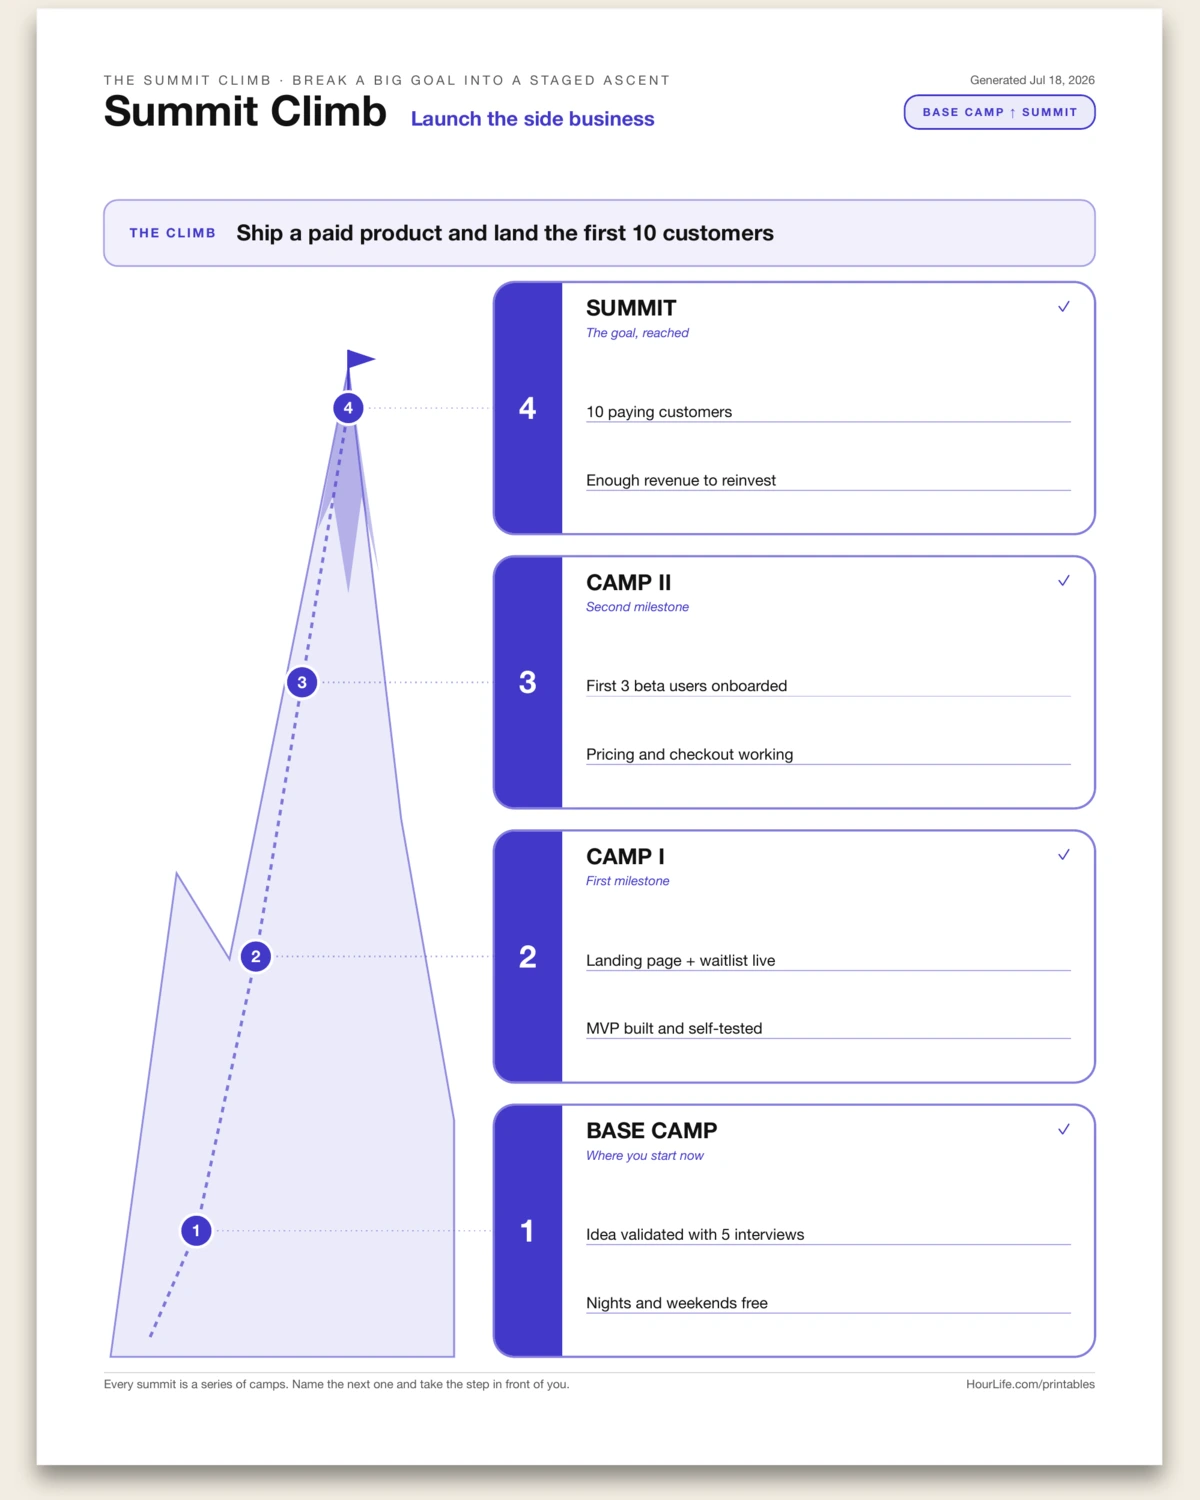This screenshot has width=1200, height=1500.
Task: Click the 10 paying customers line
Action: (x=828, y=412)
